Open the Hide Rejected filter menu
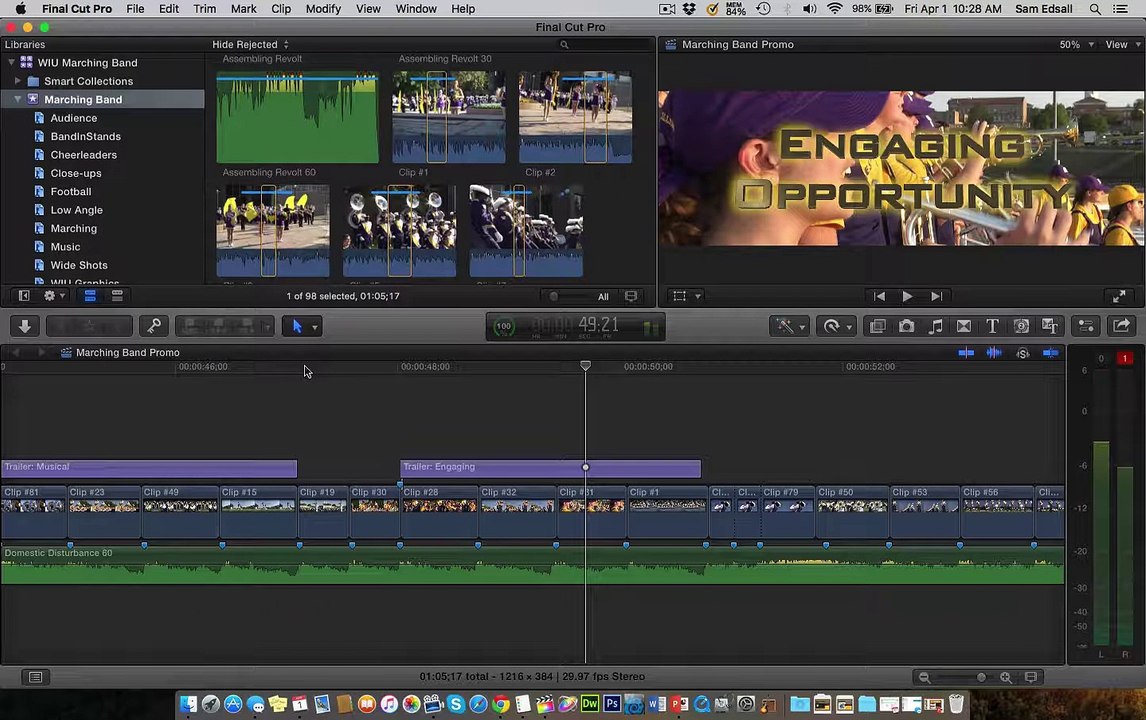Screen dimensions: 1146x720 [250, 45]
